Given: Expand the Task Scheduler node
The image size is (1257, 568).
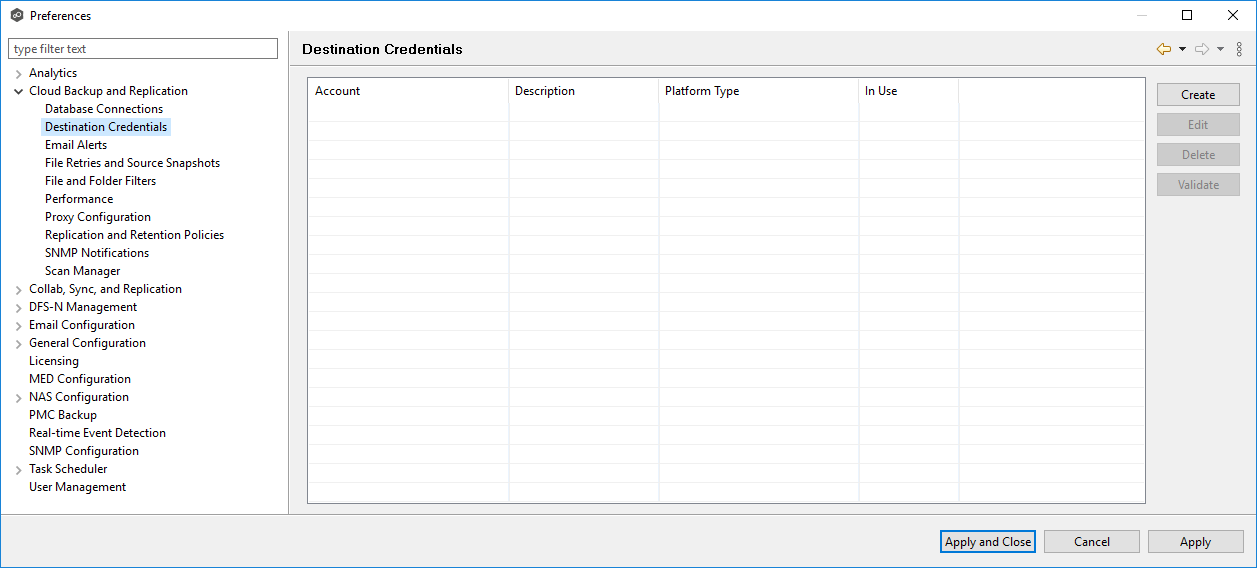Looking at the screenshot, I should 18,470.
